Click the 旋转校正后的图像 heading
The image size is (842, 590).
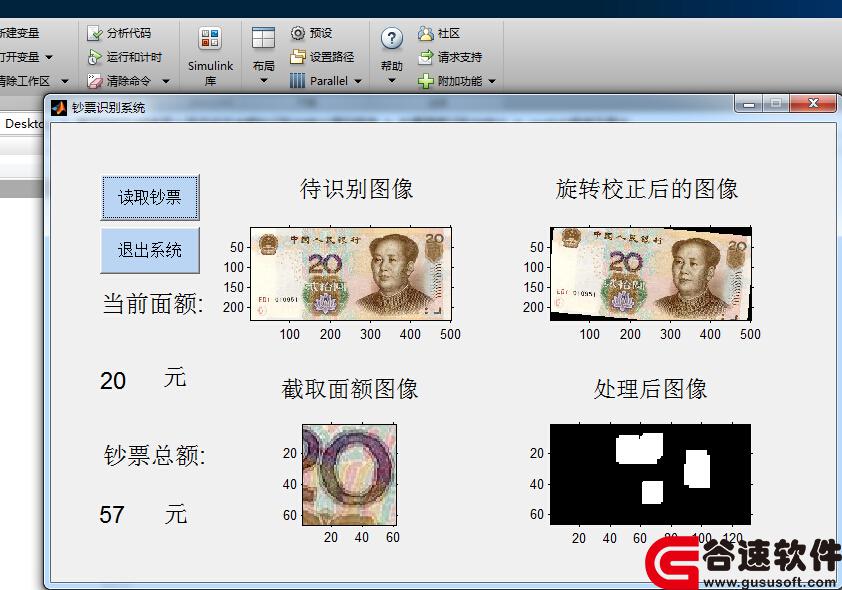click(x=647, y=189)
